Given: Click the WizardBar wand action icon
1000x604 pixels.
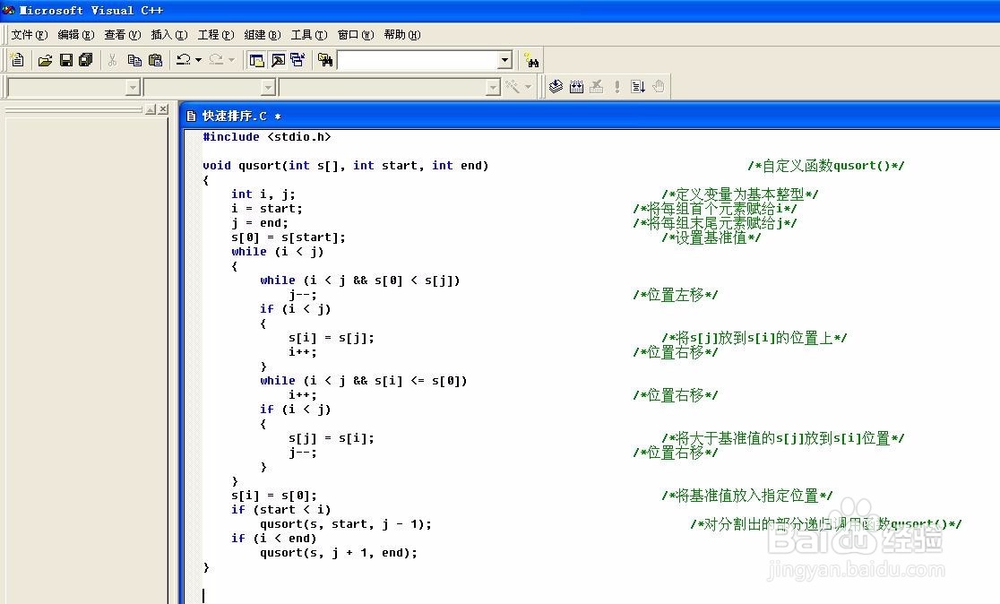Looking at the screenshot, I should [x=512, y=86].
